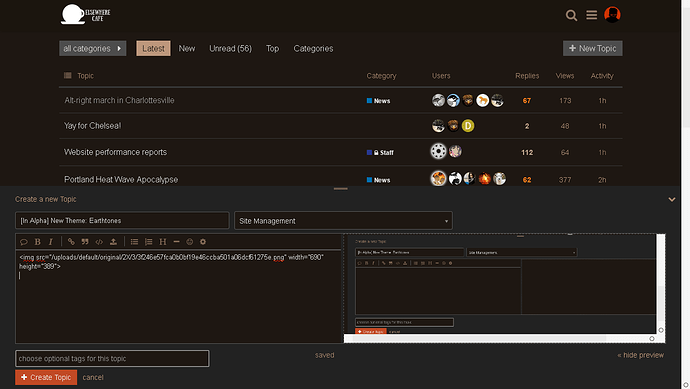This screenshot has height=389, width=690.
Task: Click first avatar in Charlottesville row
Action: (x=438, y=100)
